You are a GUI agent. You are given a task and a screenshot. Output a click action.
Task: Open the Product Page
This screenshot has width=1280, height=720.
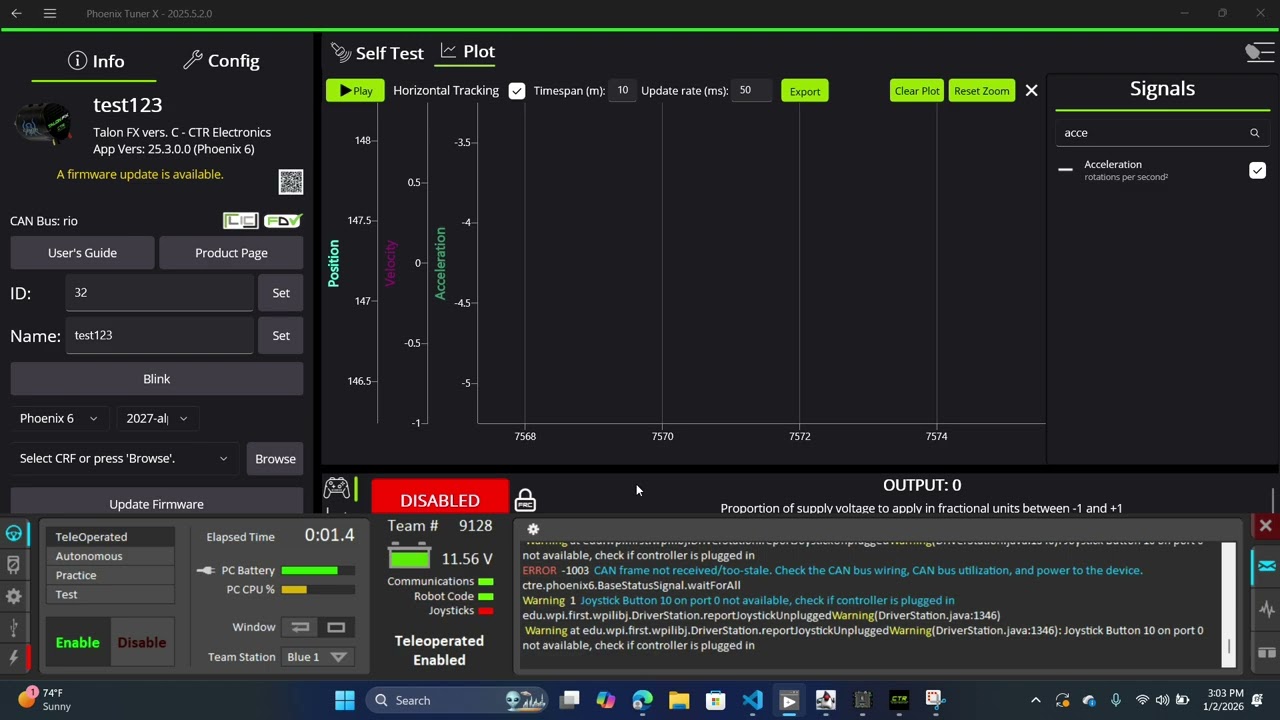tap(231, 253)
